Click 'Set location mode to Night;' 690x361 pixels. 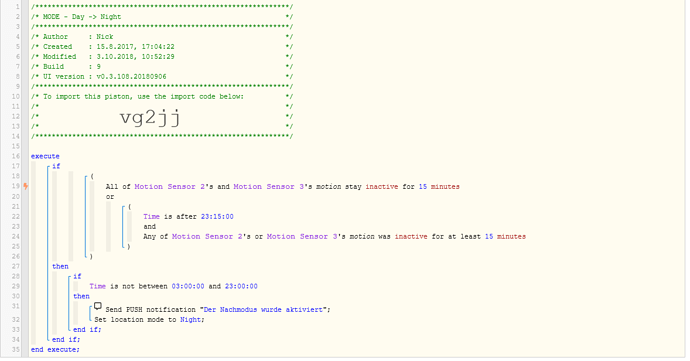(149, 320)
